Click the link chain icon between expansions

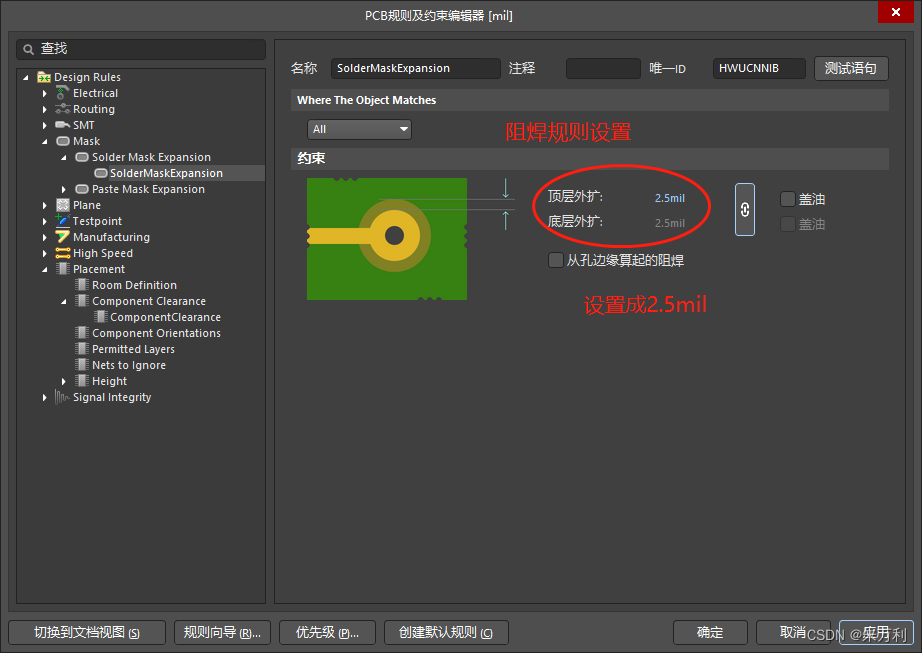[x=745, y=210]
